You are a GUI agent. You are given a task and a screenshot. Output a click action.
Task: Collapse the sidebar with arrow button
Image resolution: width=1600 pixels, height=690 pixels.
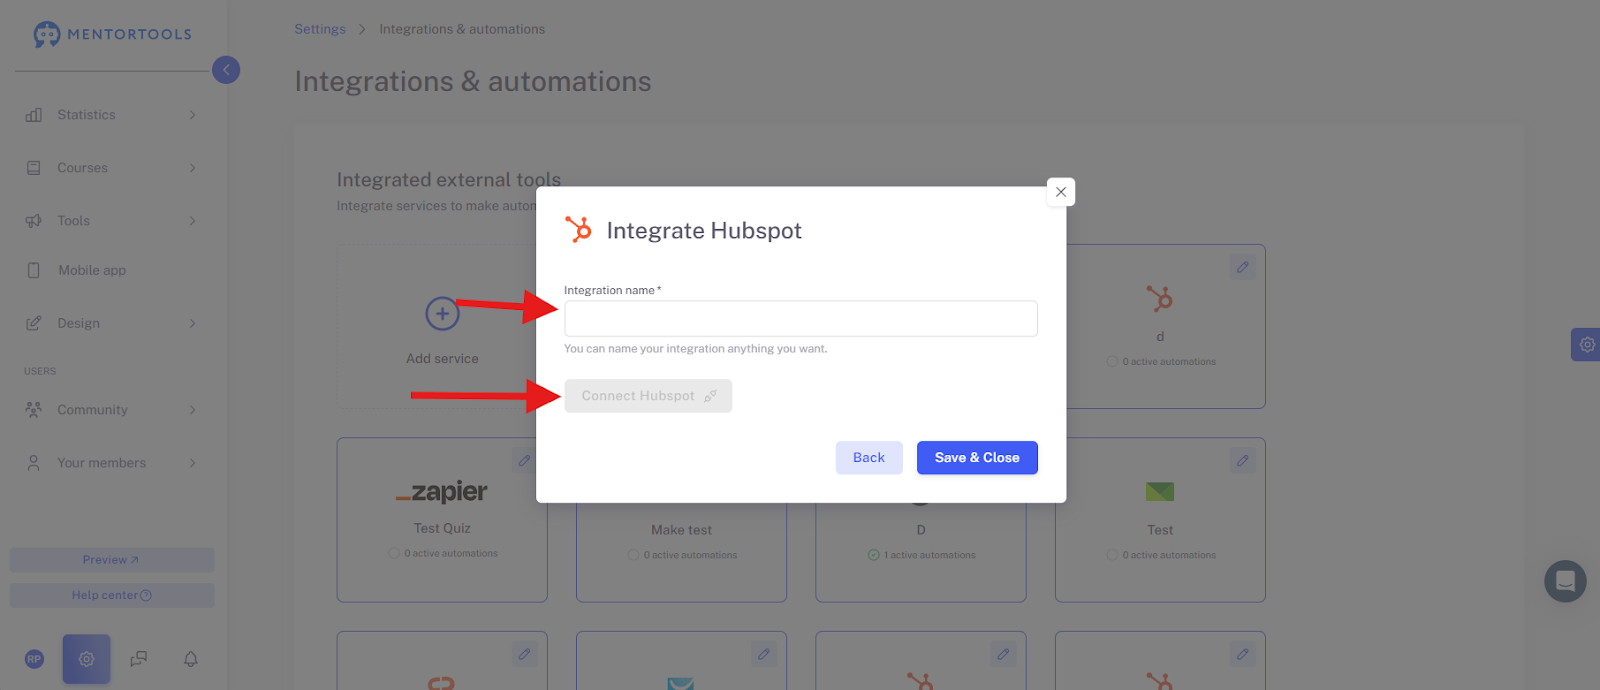[x=226, y=70]
